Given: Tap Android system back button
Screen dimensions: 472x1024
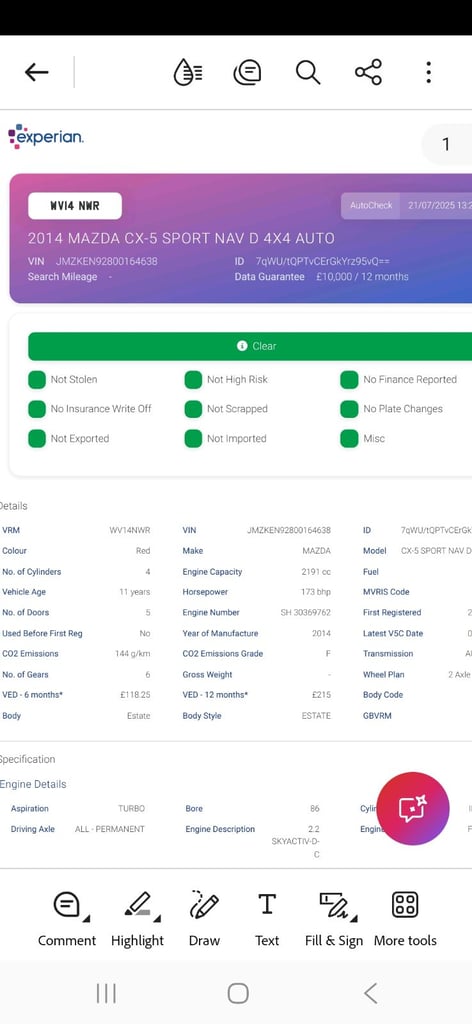Looking at the screenshot, I should click(x=370, y=993).
